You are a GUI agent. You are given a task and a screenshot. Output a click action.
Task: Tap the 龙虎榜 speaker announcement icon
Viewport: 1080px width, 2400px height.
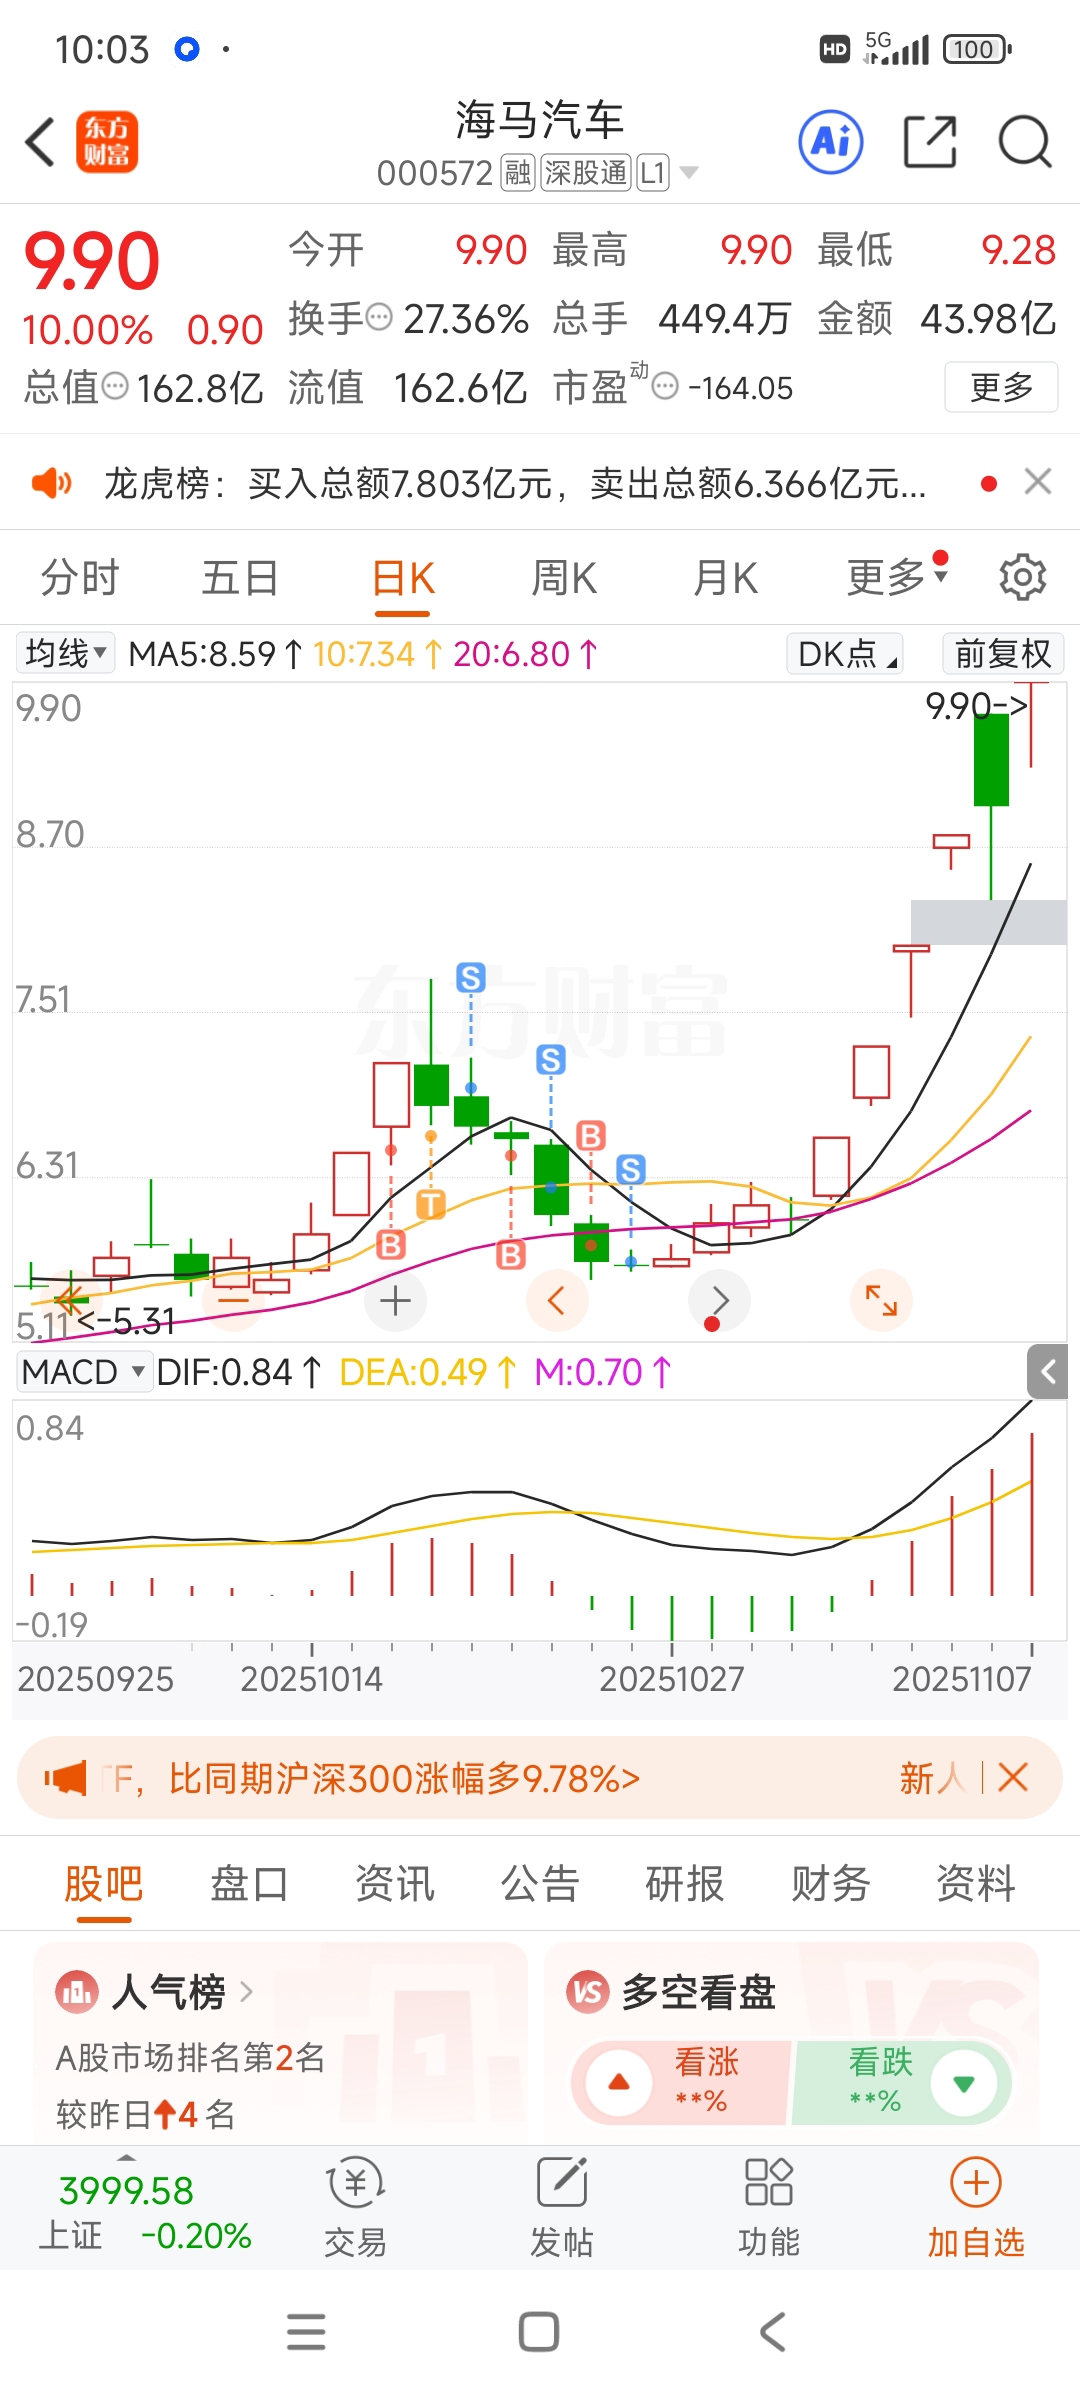coord(52,484)
